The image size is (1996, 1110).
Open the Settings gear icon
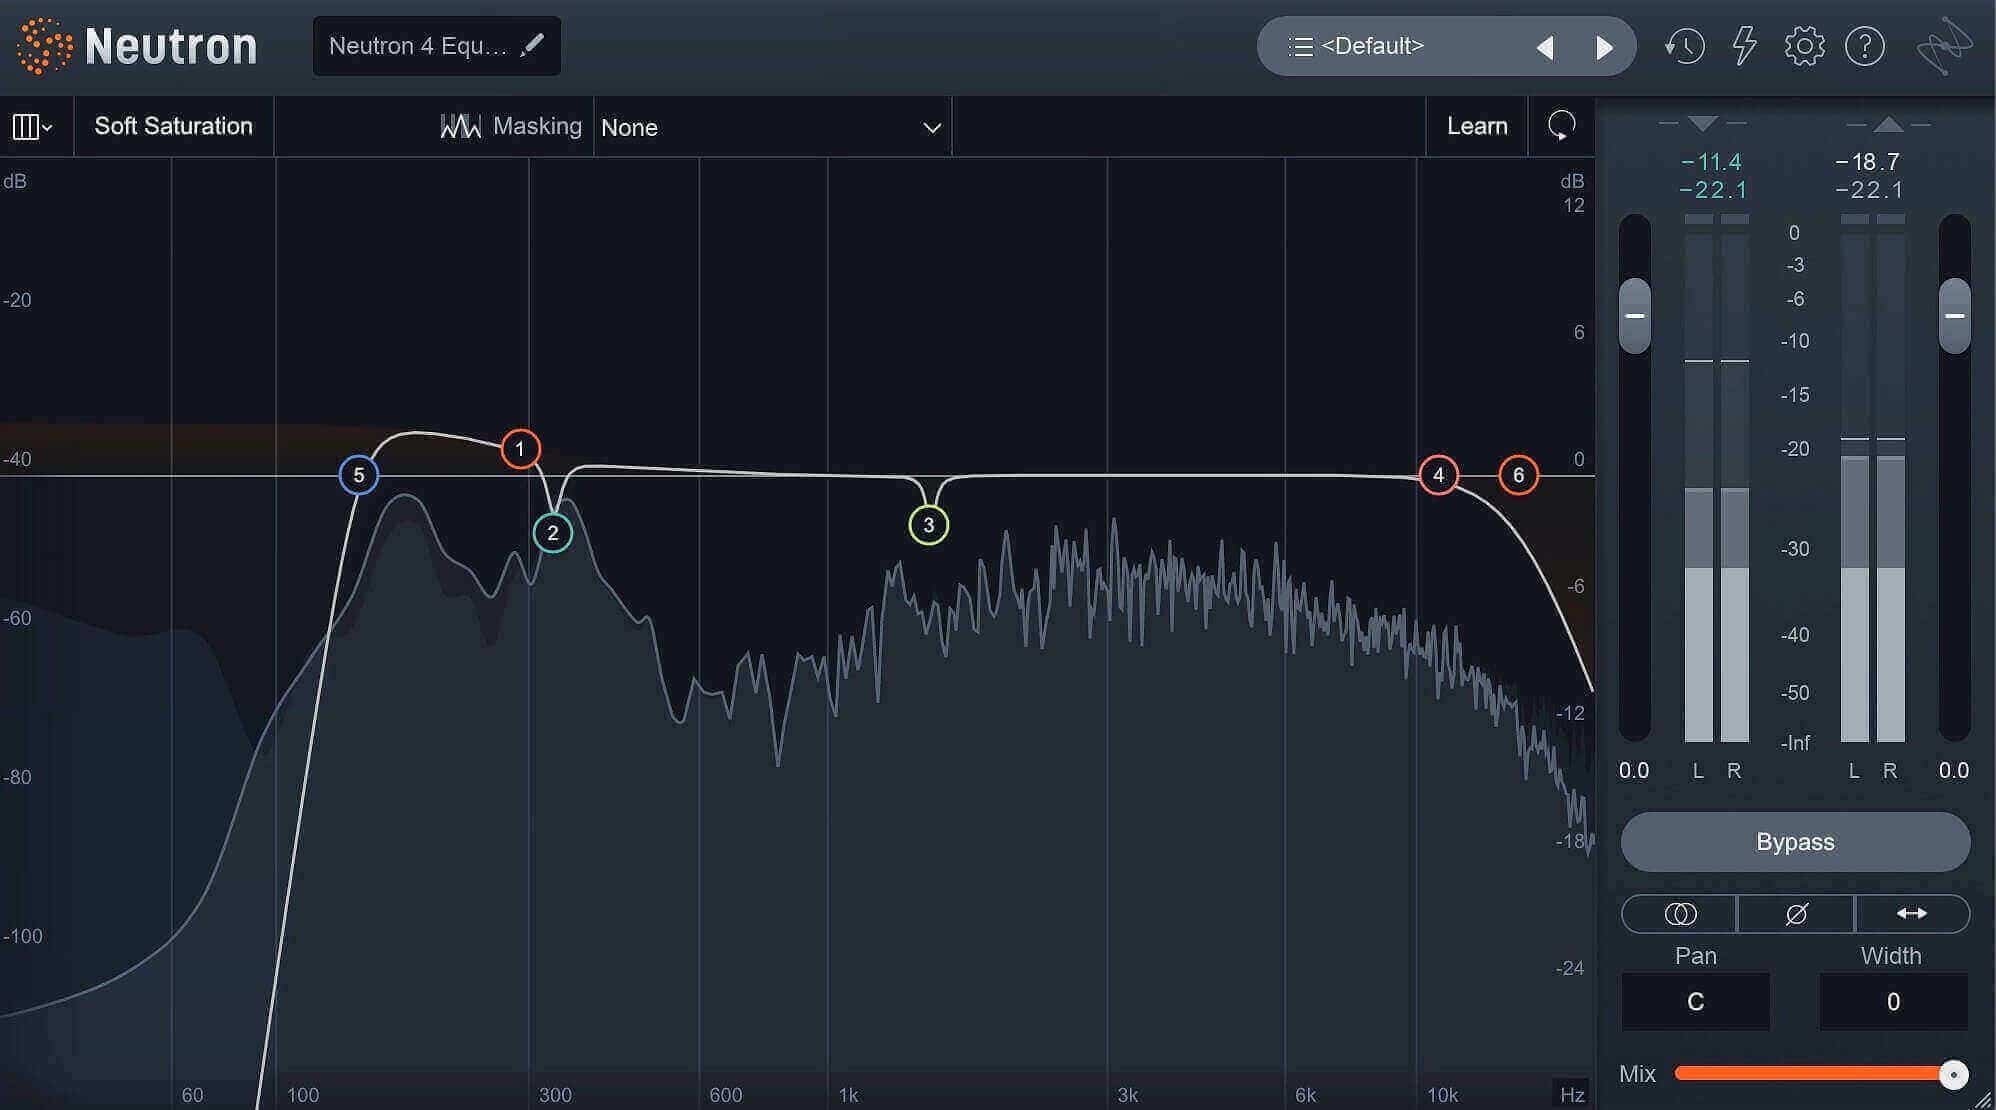tap(1804, 46)
